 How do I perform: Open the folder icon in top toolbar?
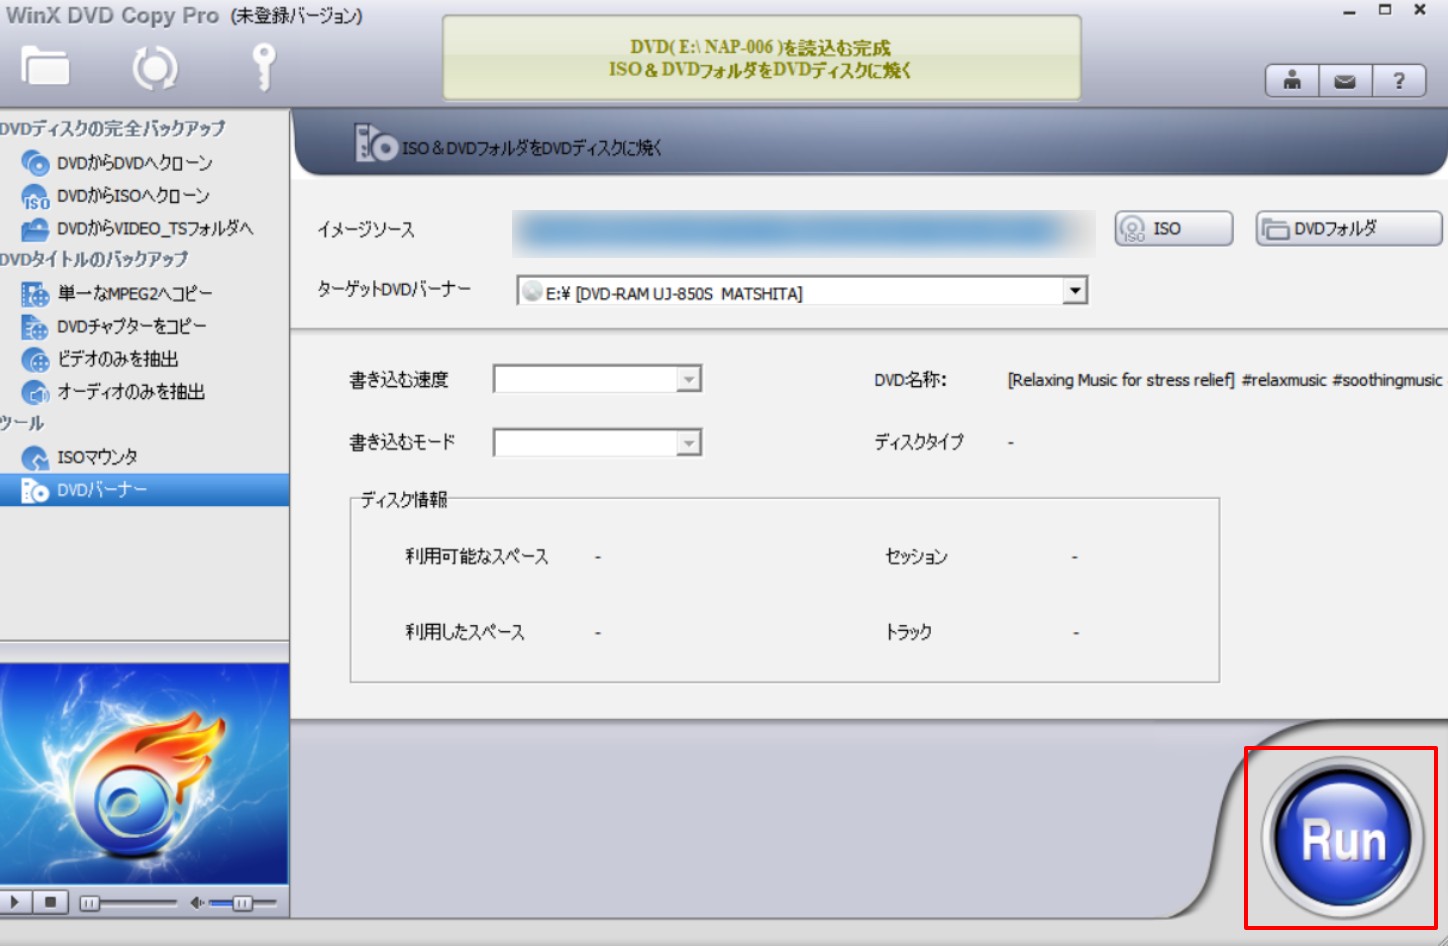click(45, 66)
